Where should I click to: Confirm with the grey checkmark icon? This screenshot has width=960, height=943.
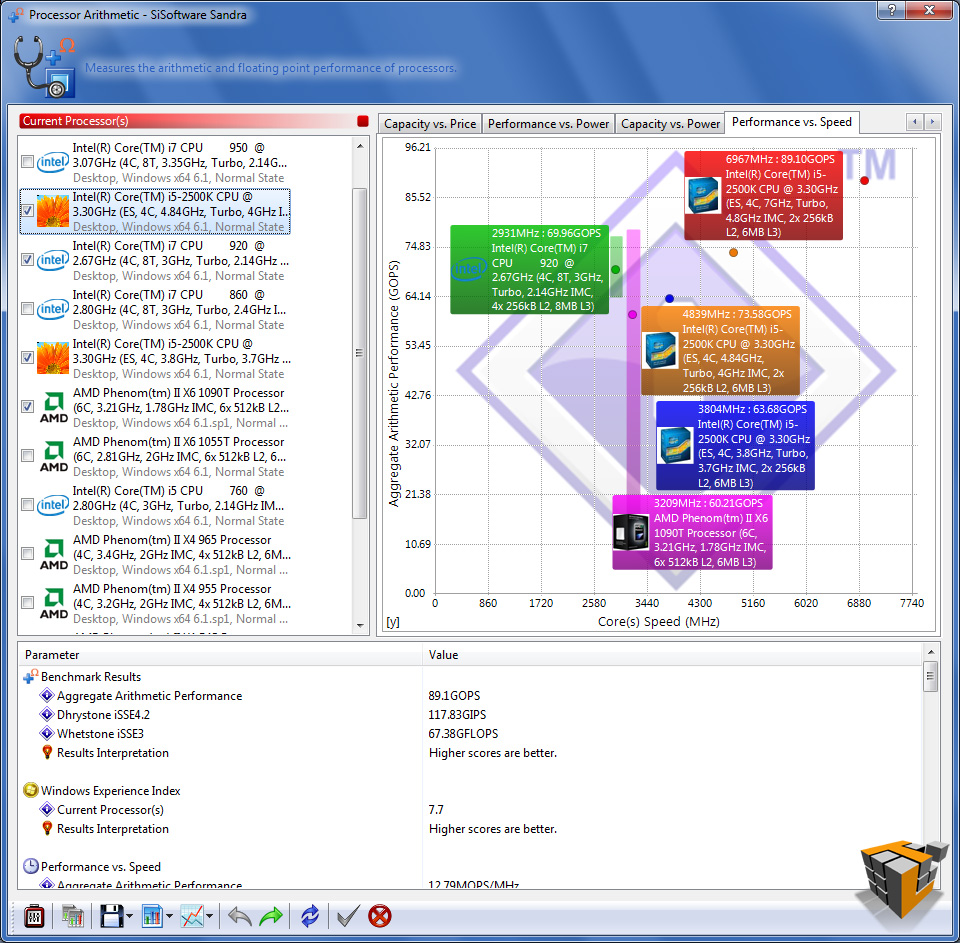tap(348, 916)
